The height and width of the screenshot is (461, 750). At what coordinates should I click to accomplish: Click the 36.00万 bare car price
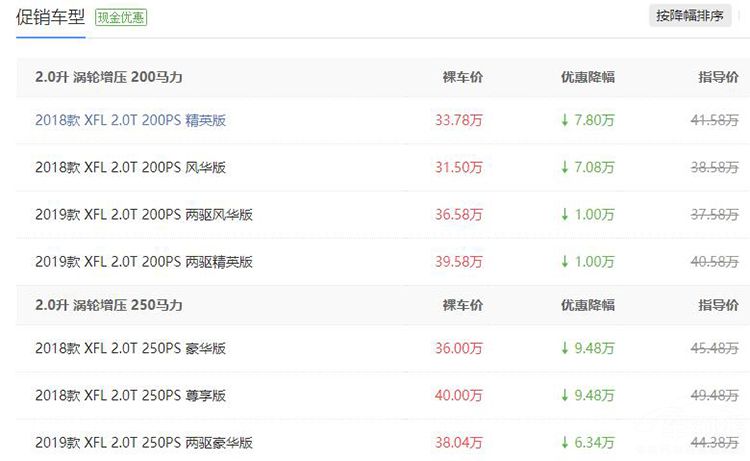coord(459,348)
